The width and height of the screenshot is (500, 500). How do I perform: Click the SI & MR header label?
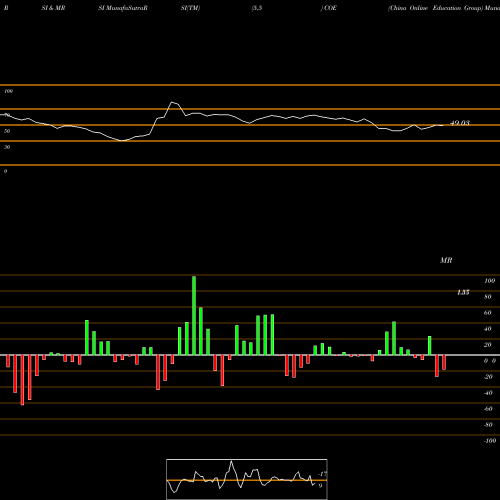coord(53,8)
